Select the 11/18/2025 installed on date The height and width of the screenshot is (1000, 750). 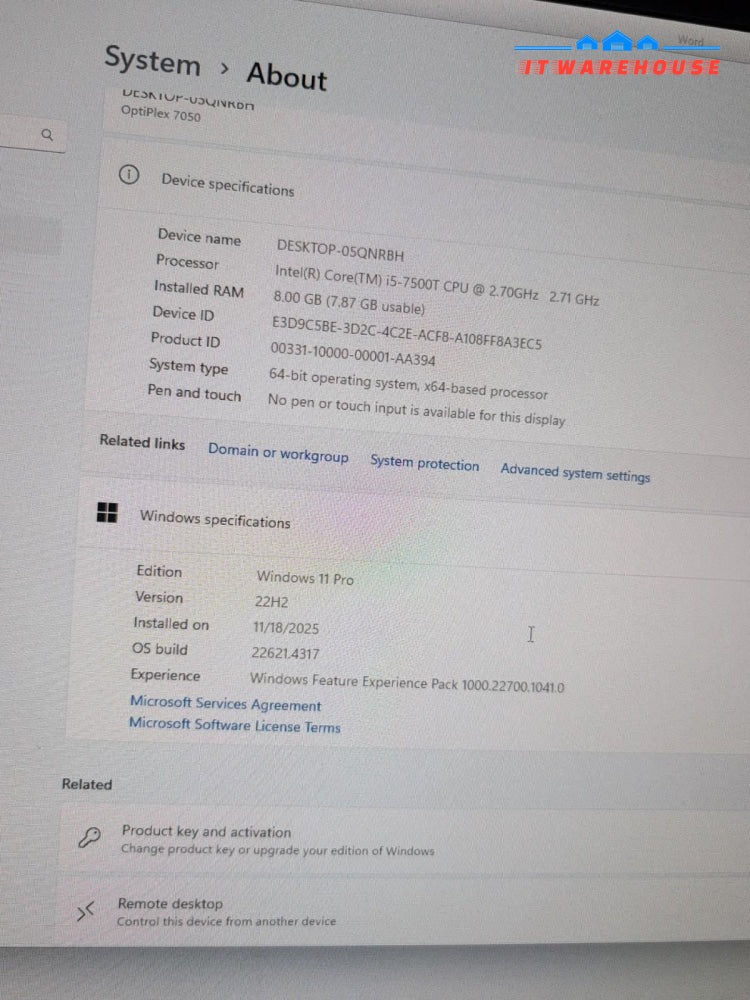coord(286,628)
